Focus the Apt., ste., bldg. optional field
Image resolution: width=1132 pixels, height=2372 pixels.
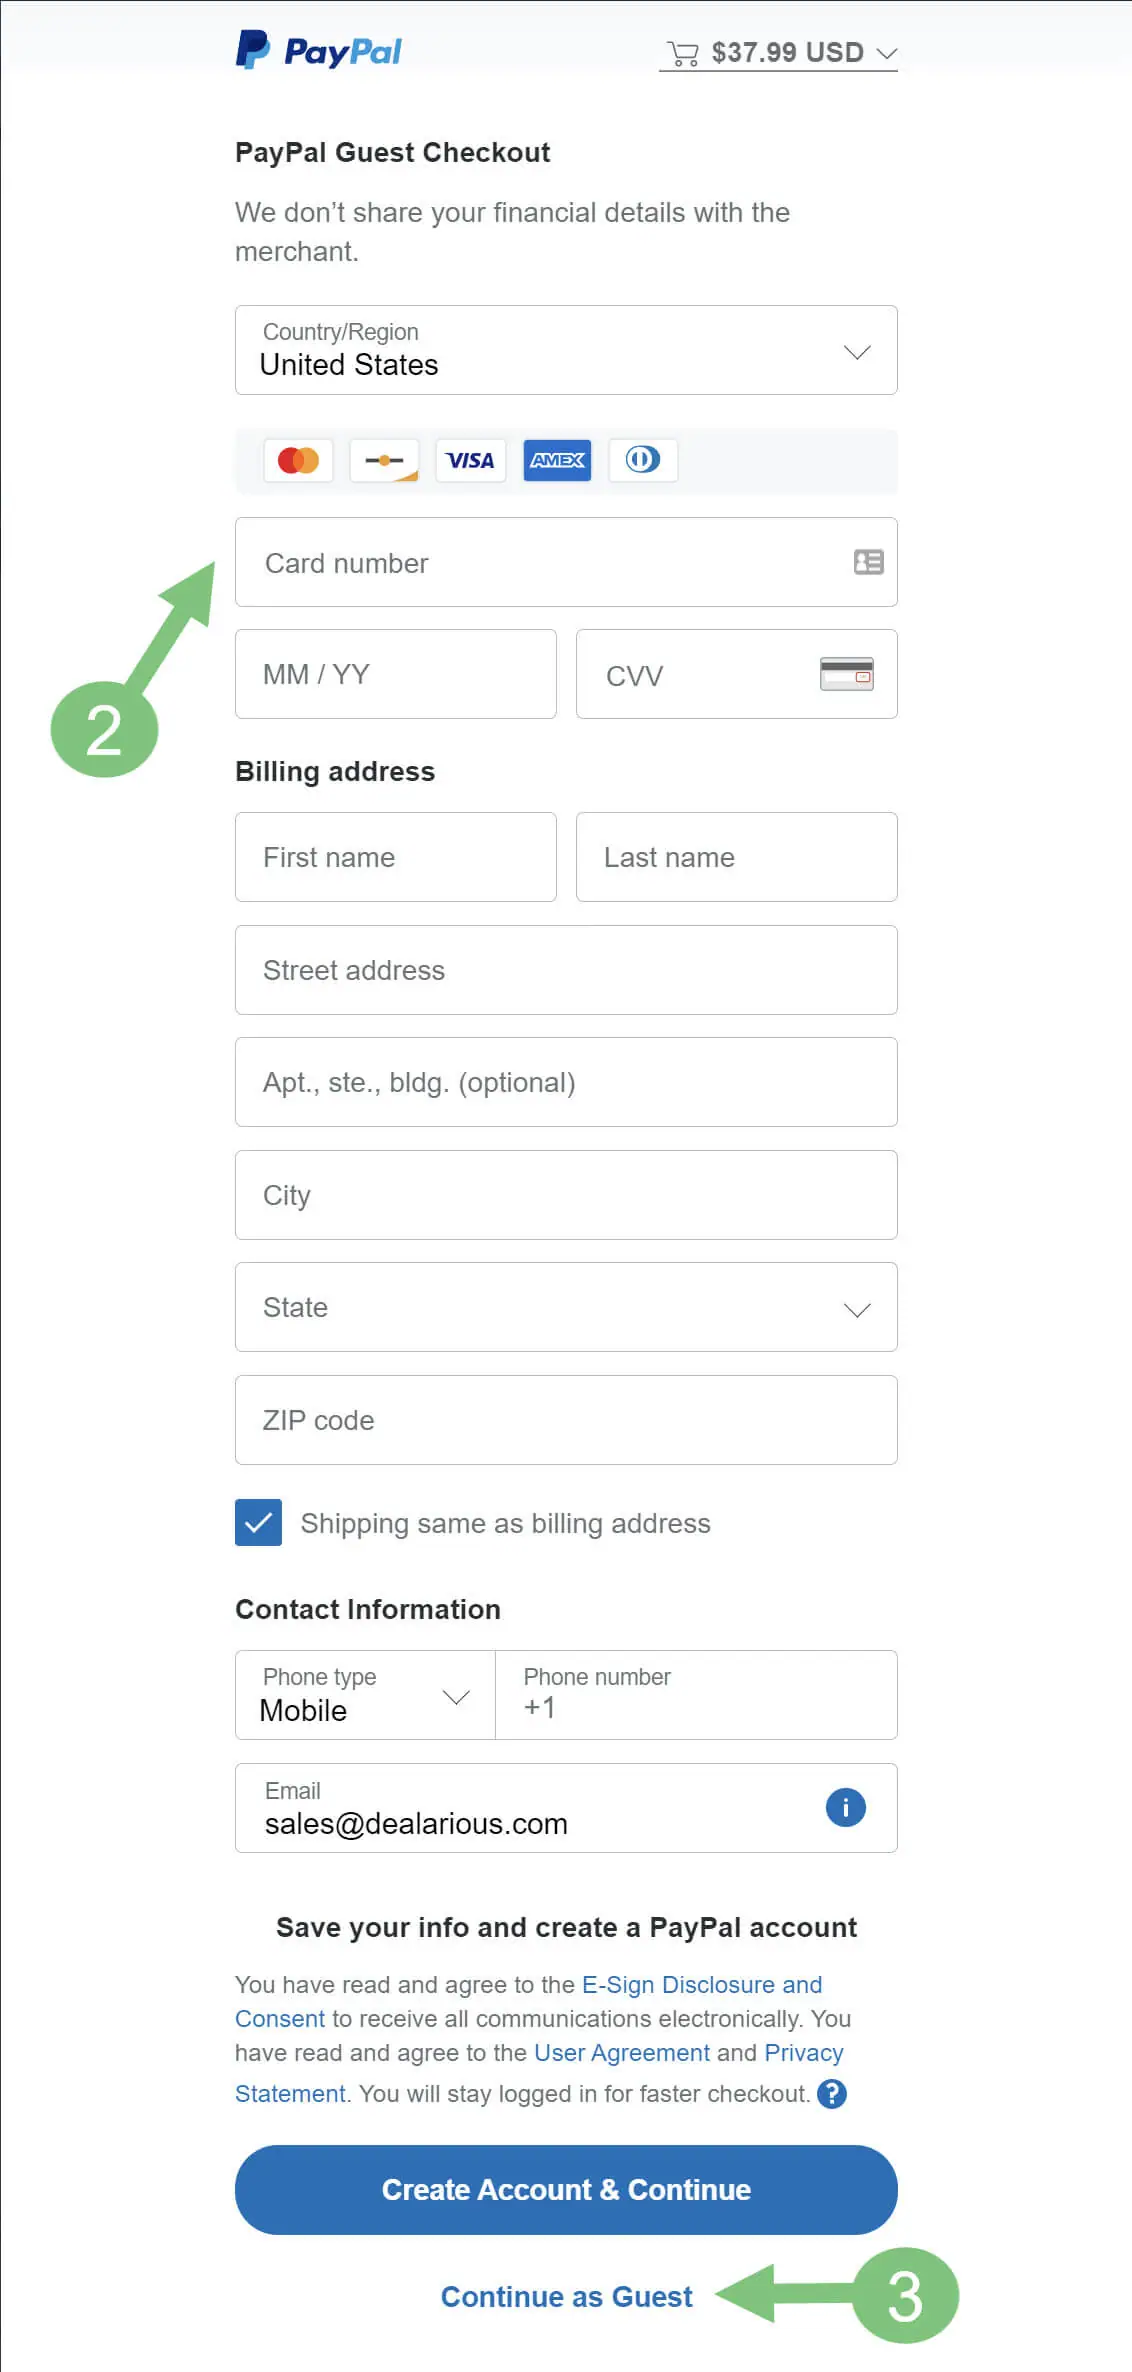(x=566, y=1082)
